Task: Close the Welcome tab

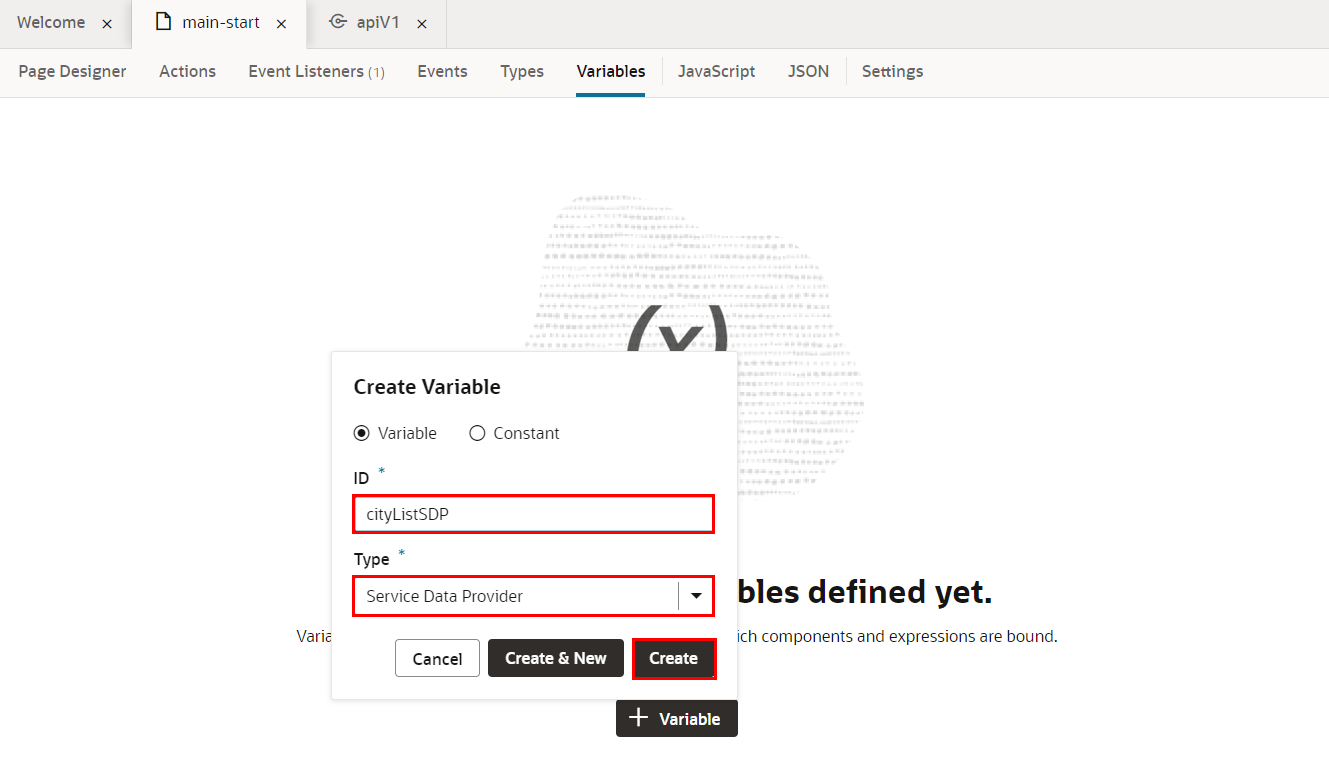Action: click(x=107, y=24)
